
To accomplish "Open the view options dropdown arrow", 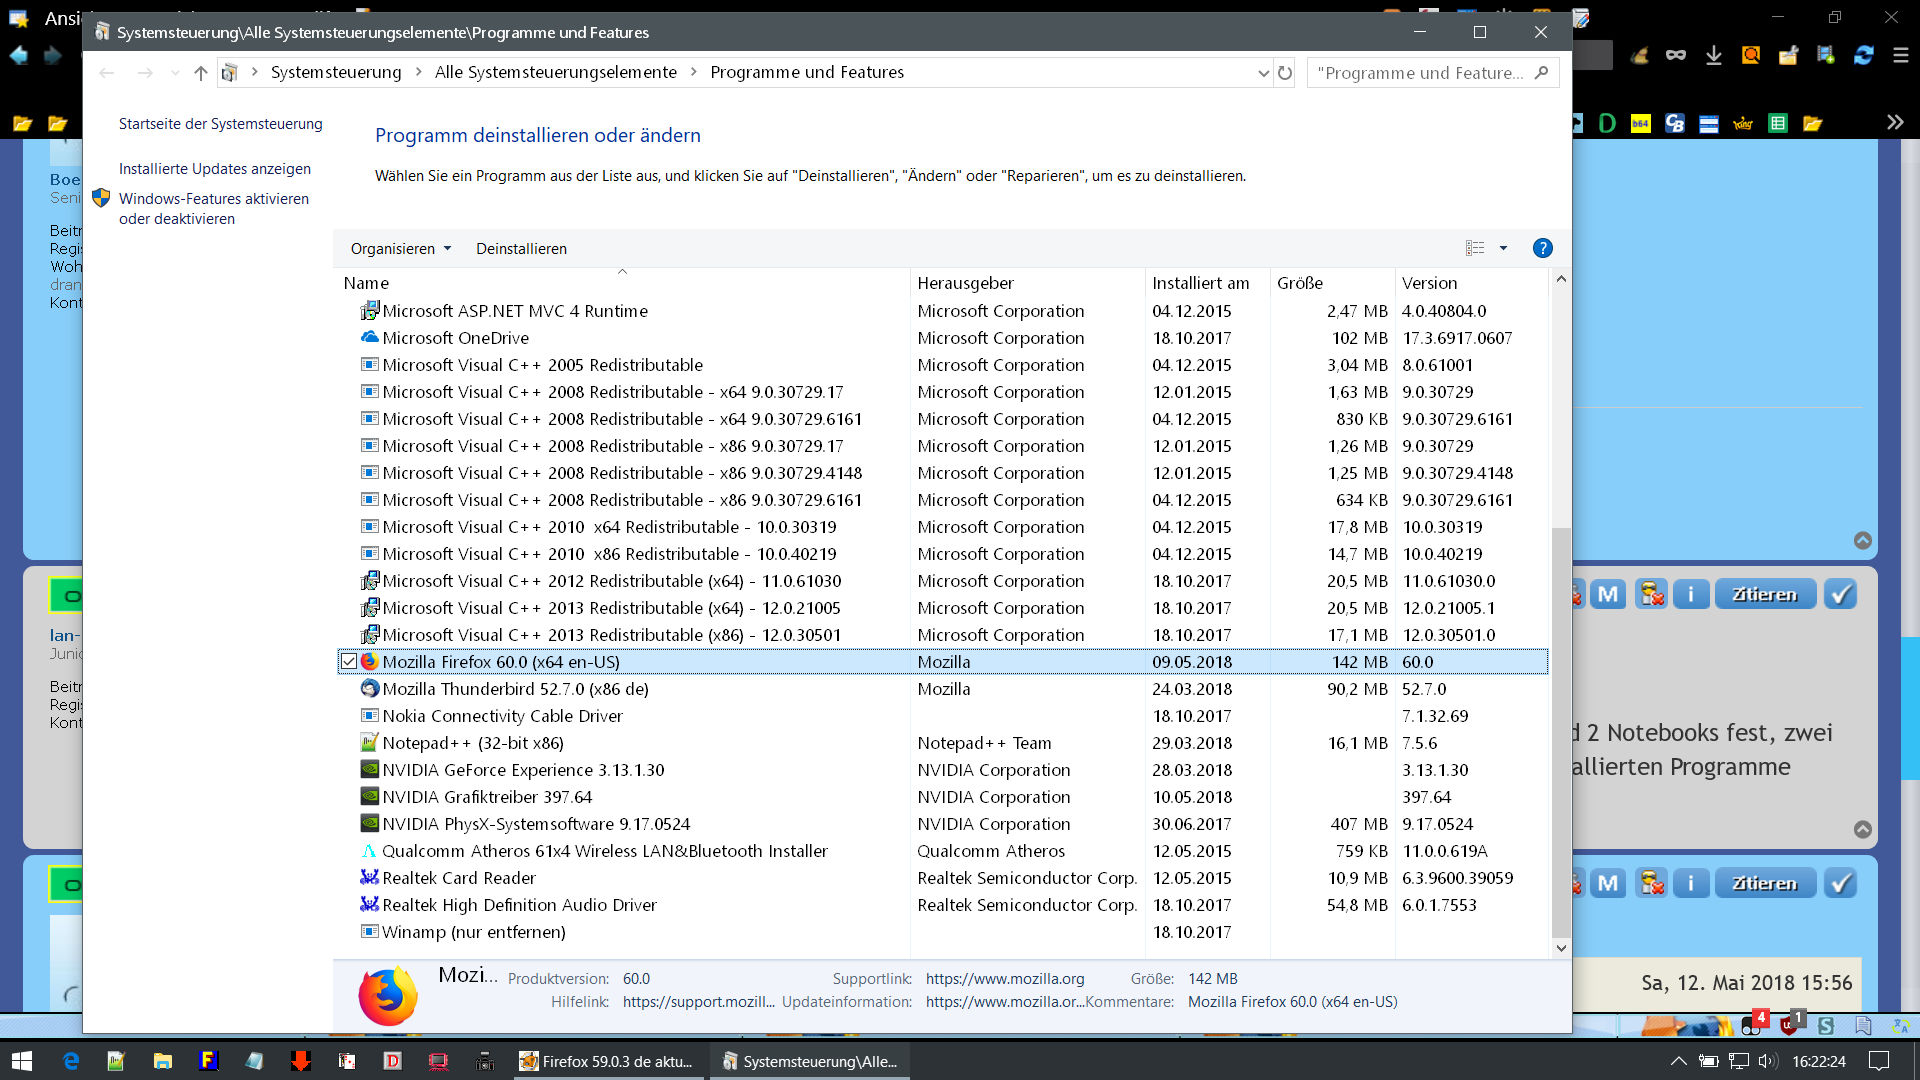I will [1503, 248].
